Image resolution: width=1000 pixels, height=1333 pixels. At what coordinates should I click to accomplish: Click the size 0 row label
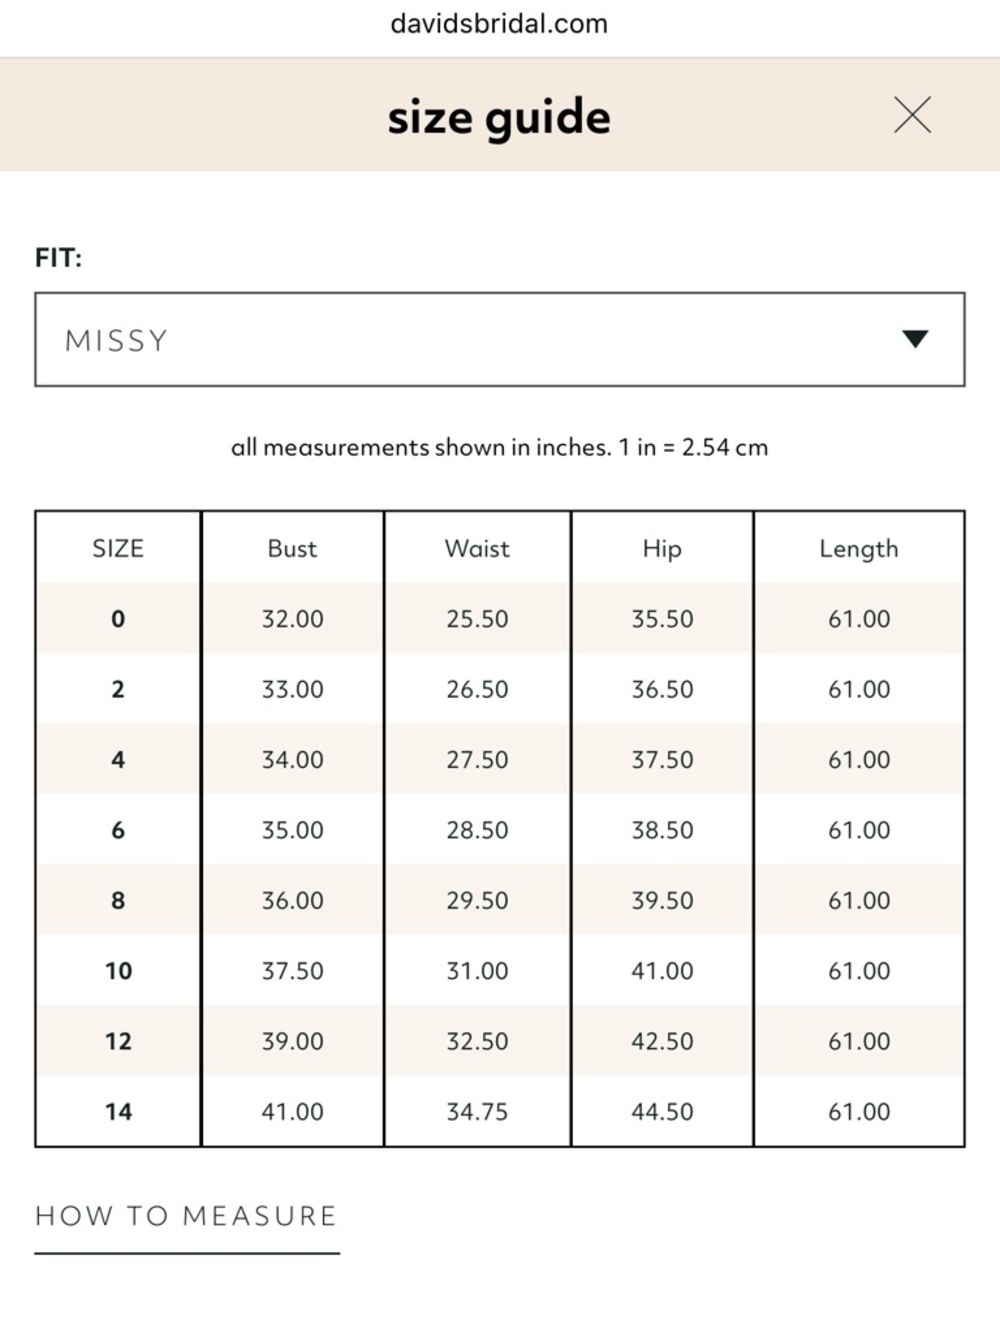tap(118, 619)
